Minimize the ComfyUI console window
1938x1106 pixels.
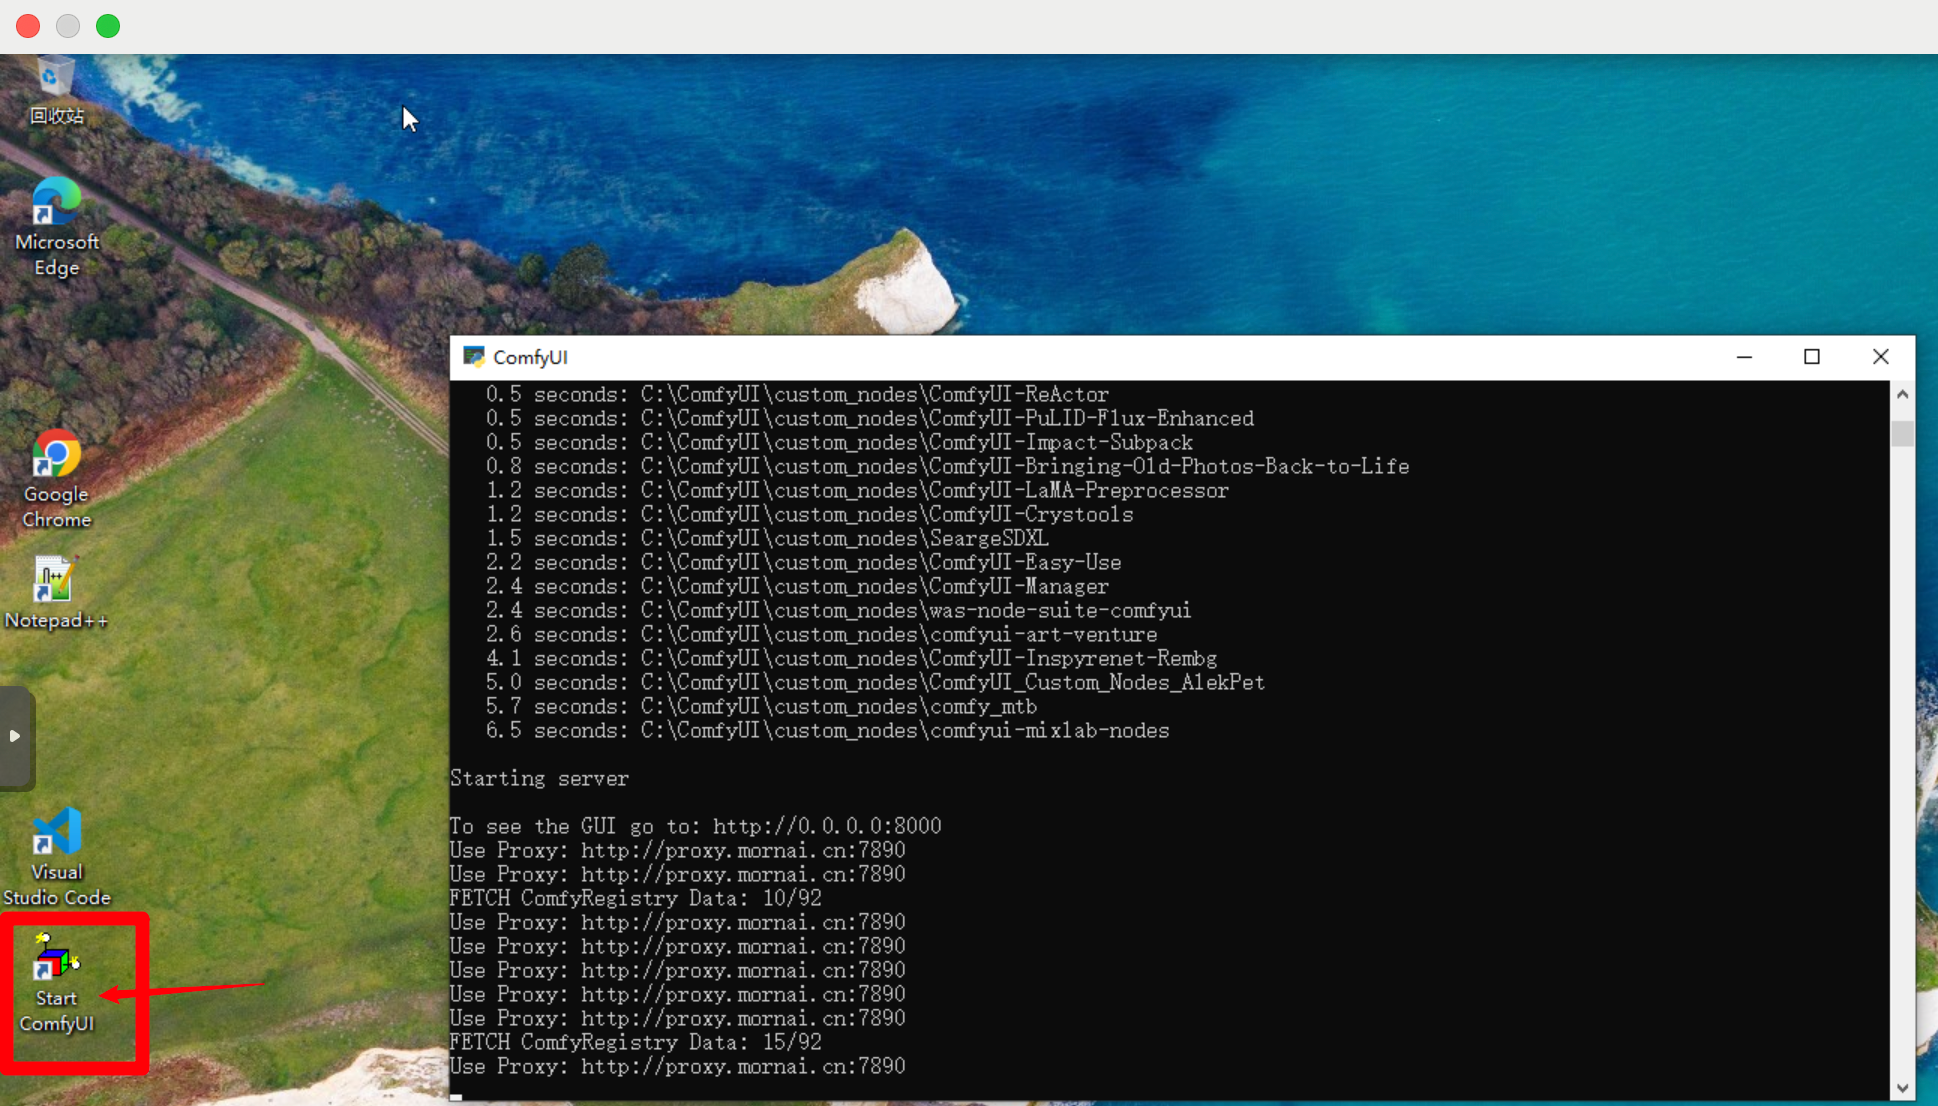1744,357
